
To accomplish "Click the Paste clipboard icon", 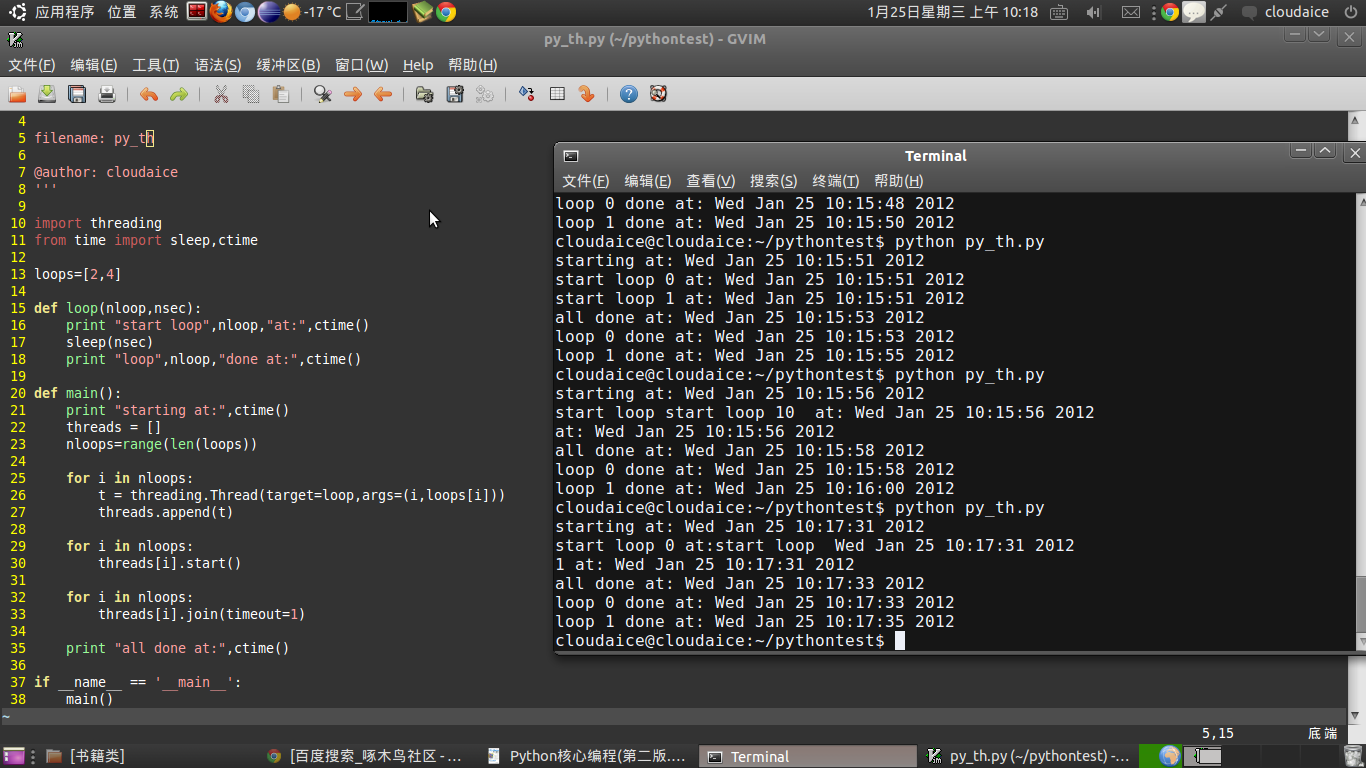I will [281, 94].
